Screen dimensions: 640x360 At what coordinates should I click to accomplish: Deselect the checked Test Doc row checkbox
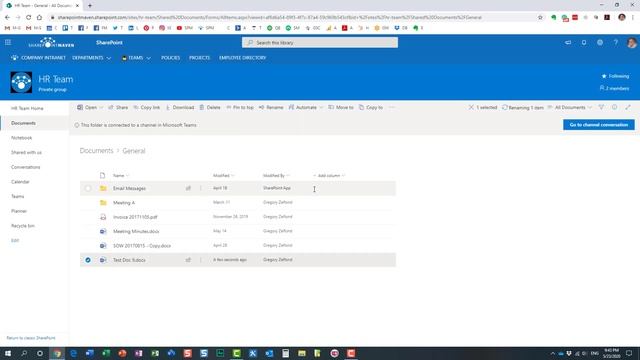click(x=88, y=260)
